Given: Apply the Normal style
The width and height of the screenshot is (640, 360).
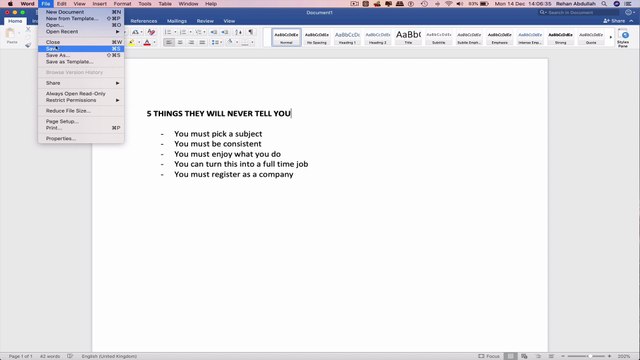Looking at the screenshot, I should (x=286, y=37).
